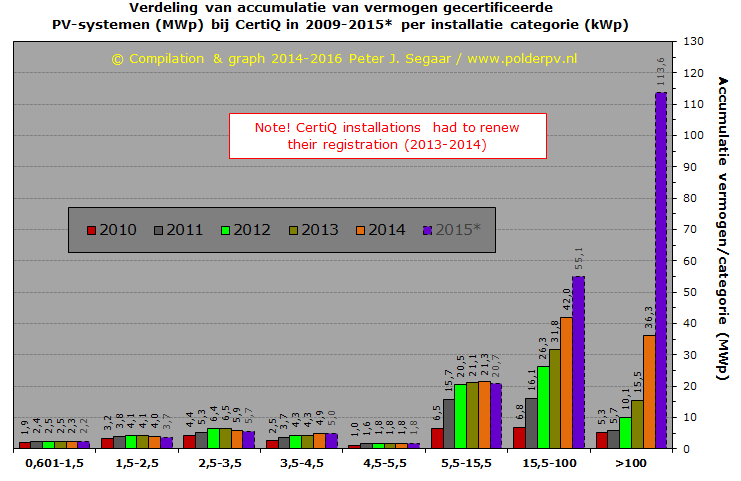
Task: Click the red CertiQ renewal note box
Action: [x=387, y=136]
